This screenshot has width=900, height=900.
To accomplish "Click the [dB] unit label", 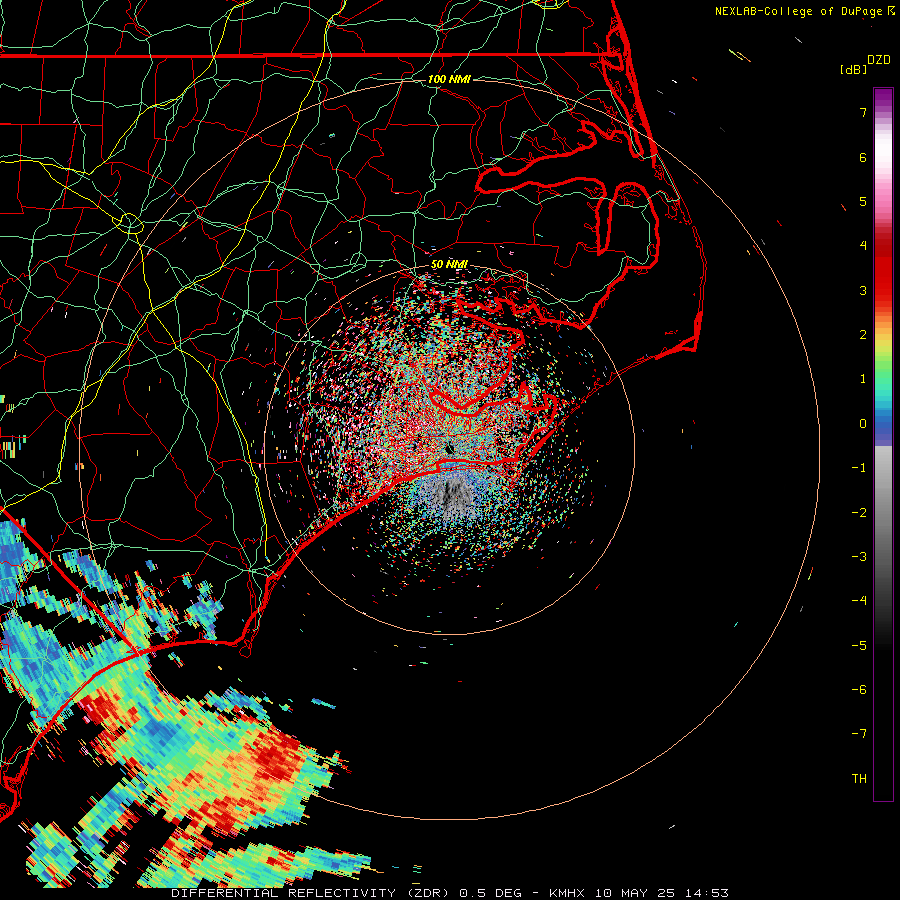I will [853, 70].
